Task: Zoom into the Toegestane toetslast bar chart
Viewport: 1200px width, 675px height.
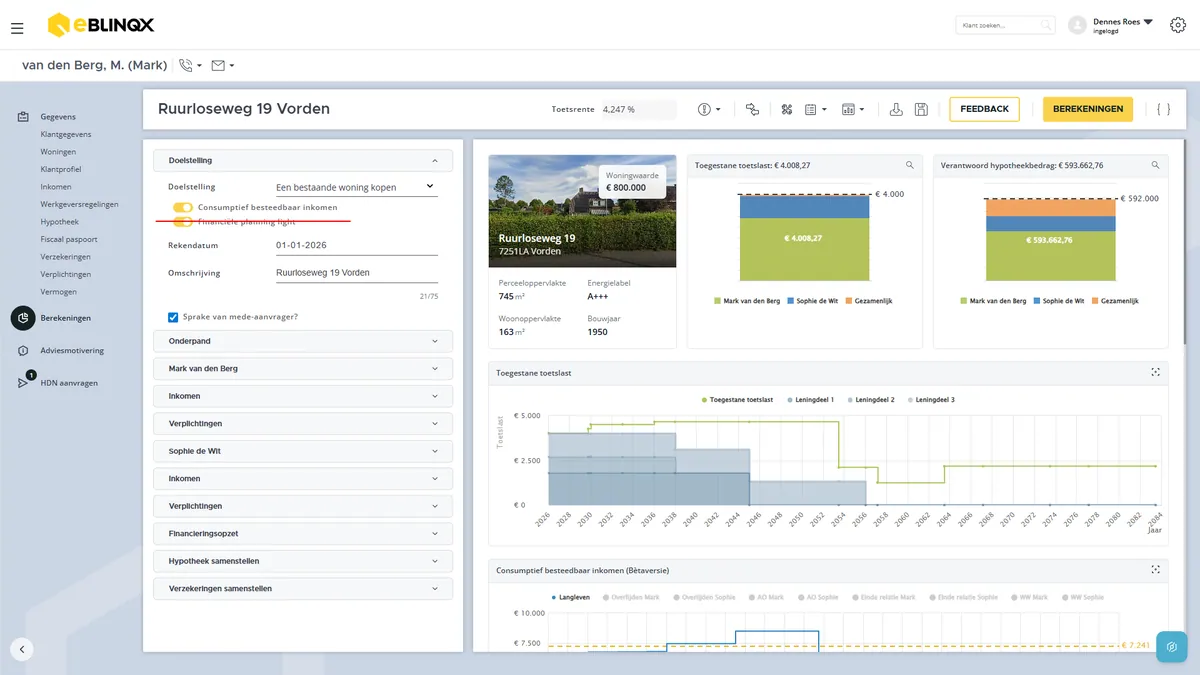Action: click(x=909, y=165)
